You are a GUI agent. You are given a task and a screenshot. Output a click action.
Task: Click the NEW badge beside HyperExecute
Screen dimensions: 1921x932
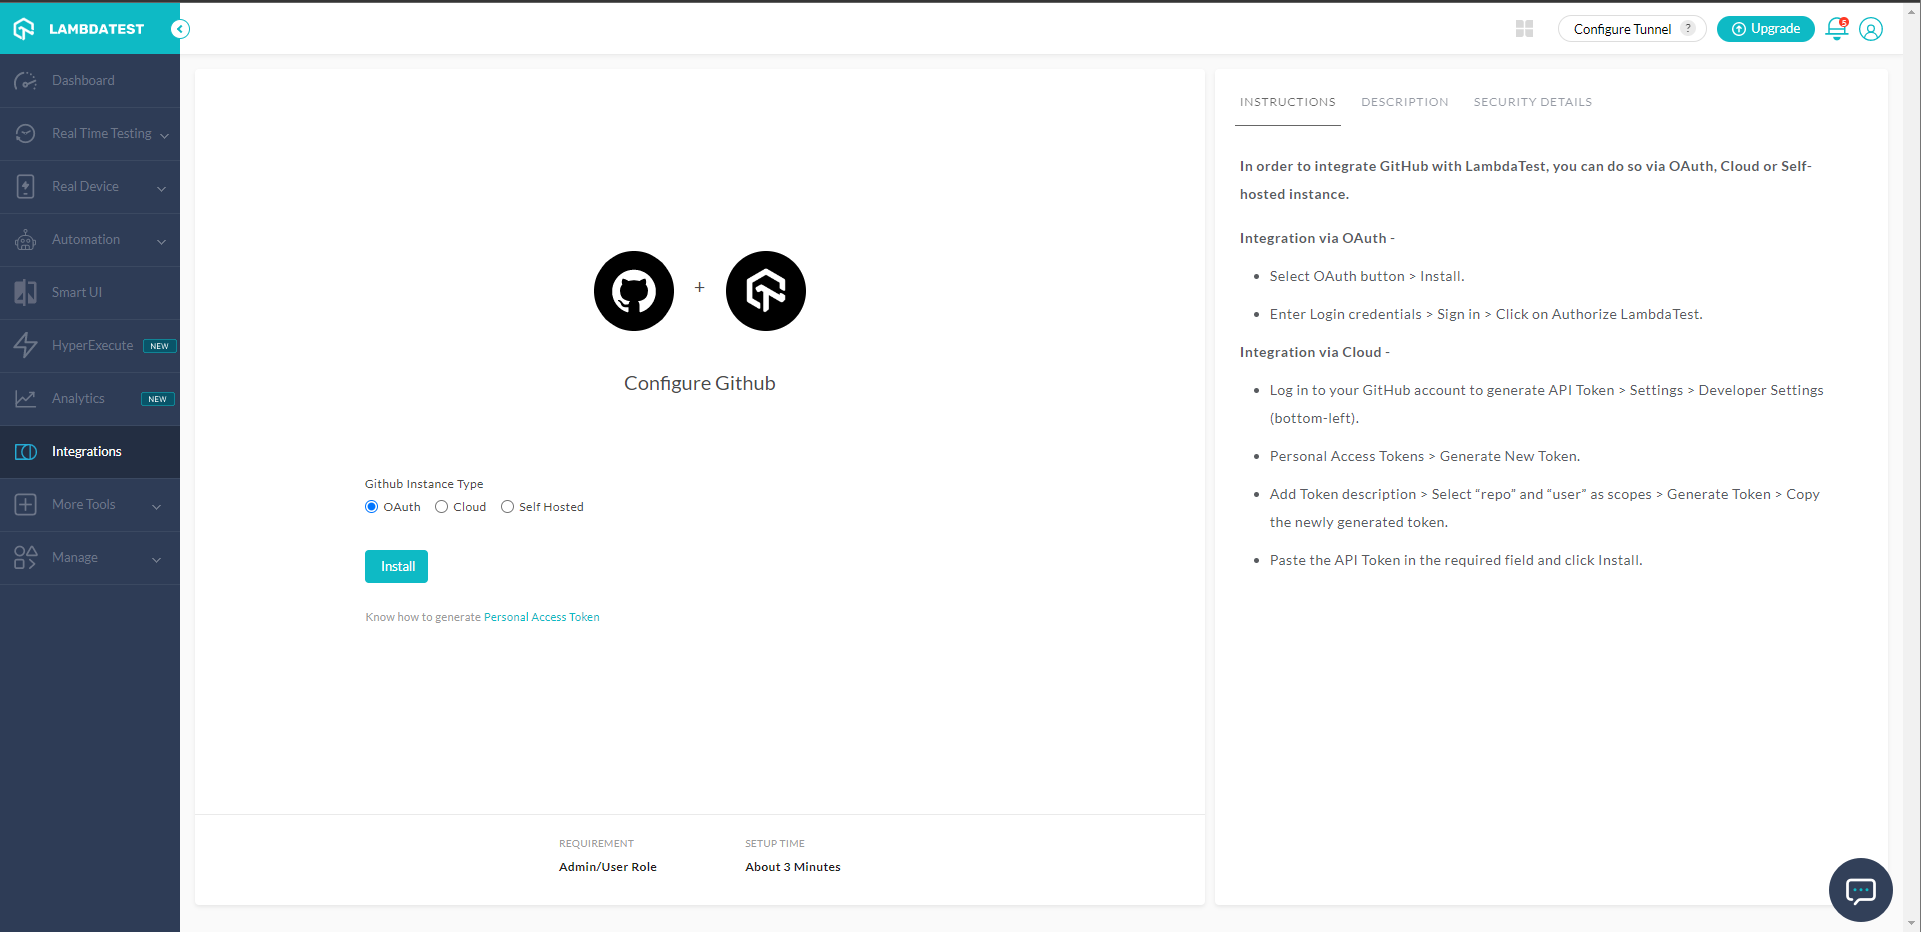point(160,346)
